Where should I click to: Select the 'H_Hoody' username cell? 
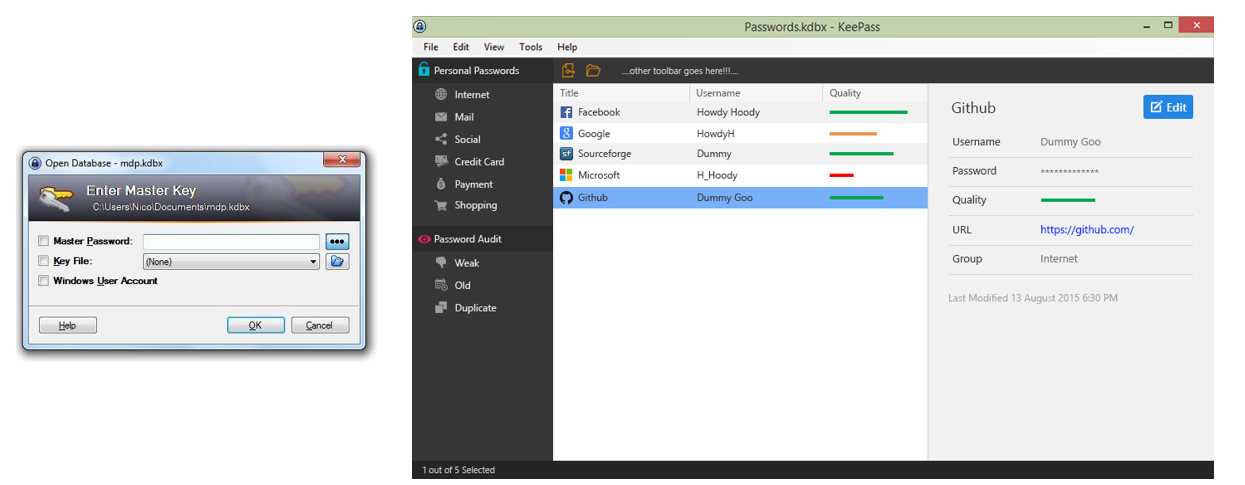point(717,175)
